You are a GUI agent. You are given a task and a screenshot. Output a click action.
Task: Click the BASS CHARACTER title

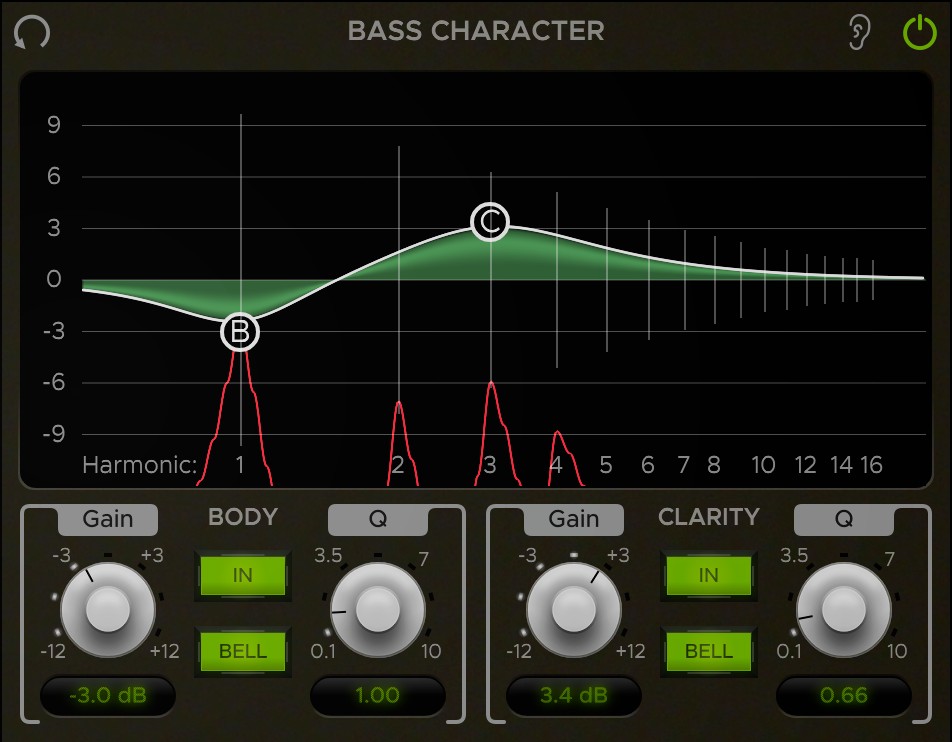(x=476, y=31)
